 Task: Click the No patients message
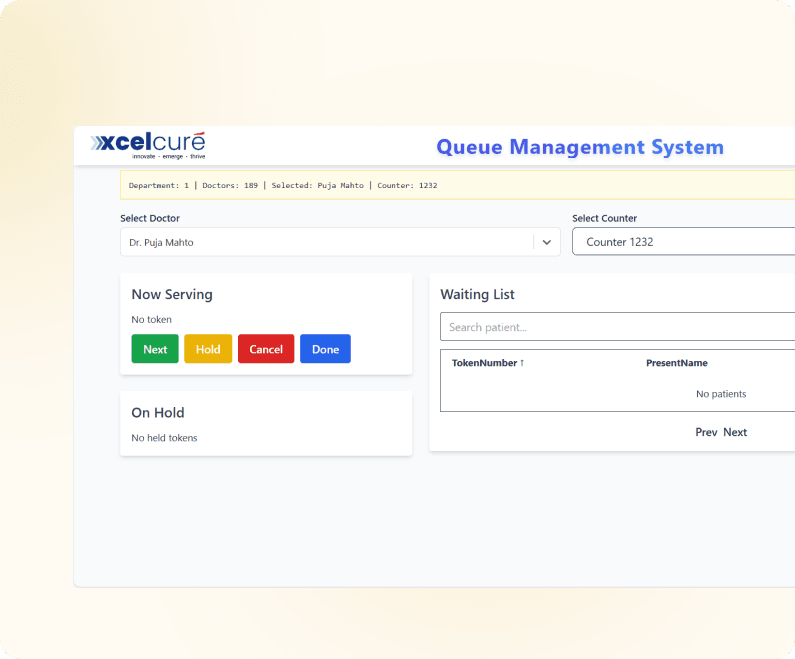click(721, 394)
